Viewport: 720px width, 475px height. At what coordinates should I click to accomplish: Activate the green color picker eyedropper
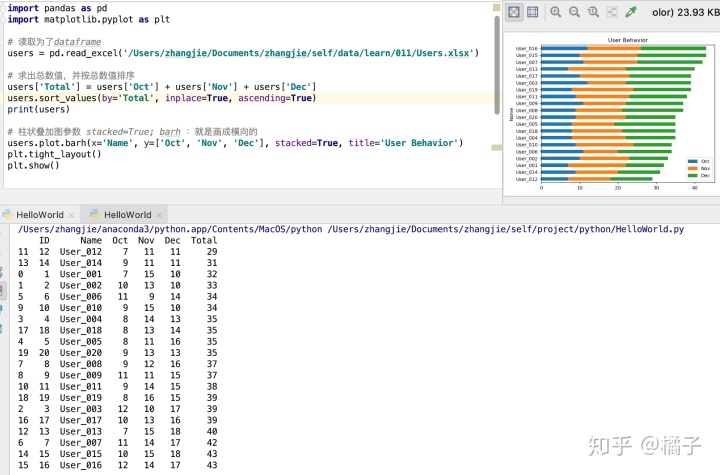click(x=631, y=12)
